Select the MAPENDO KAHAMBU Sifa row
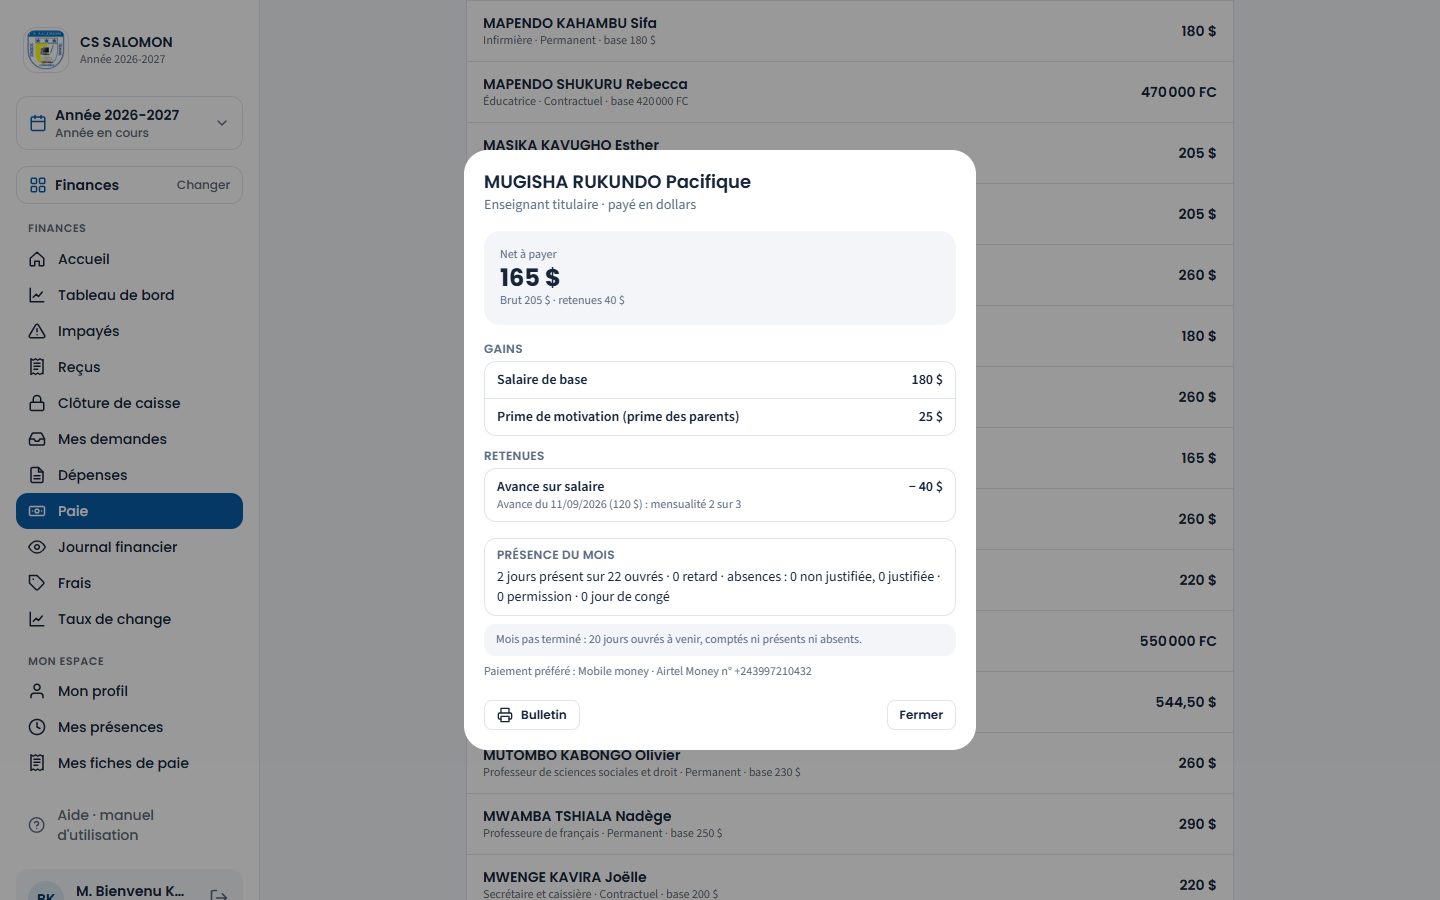Viewport: 1440px width, 900px height. pyautogui.click(x=850, y=31)
